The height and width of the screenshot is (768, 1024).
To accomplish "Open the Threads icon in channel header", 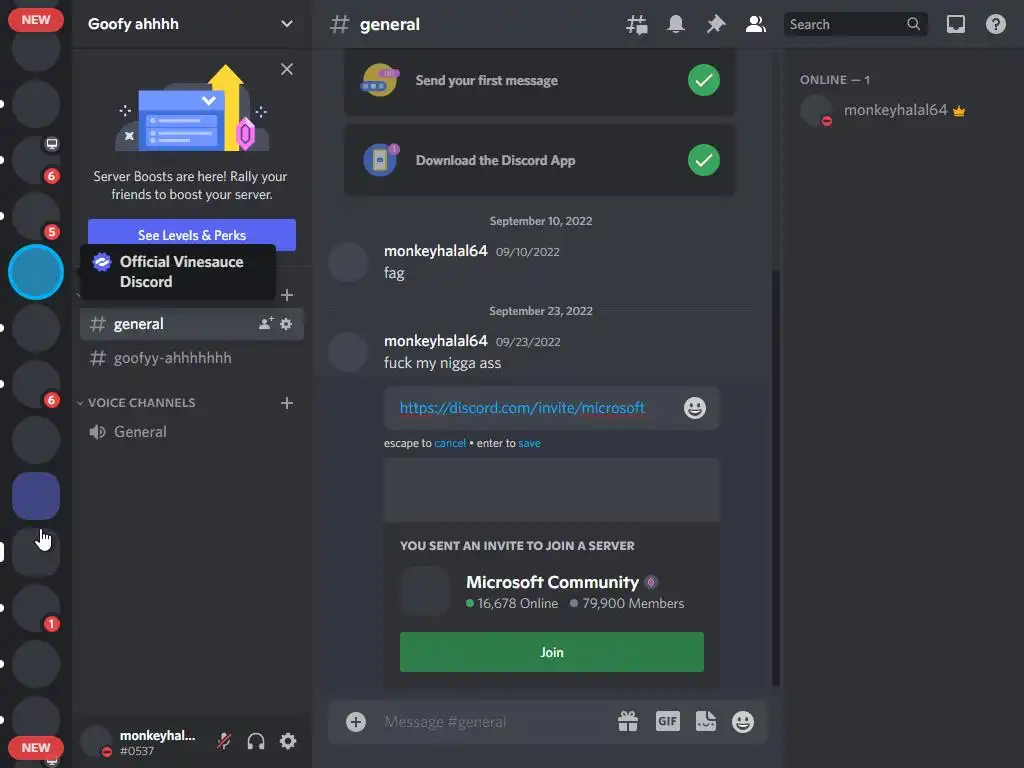I will tap(637, 25).
